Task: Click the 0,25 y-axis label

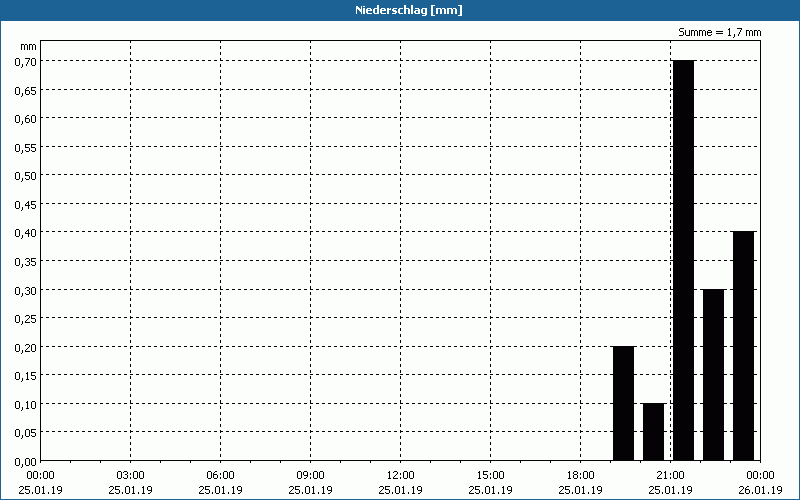Action: [x=26, y=319]
